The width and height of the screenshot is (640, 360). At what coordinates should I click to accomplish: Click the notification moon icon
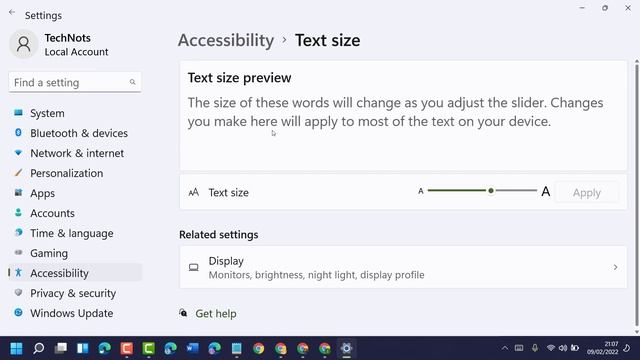tap(627, 348)
